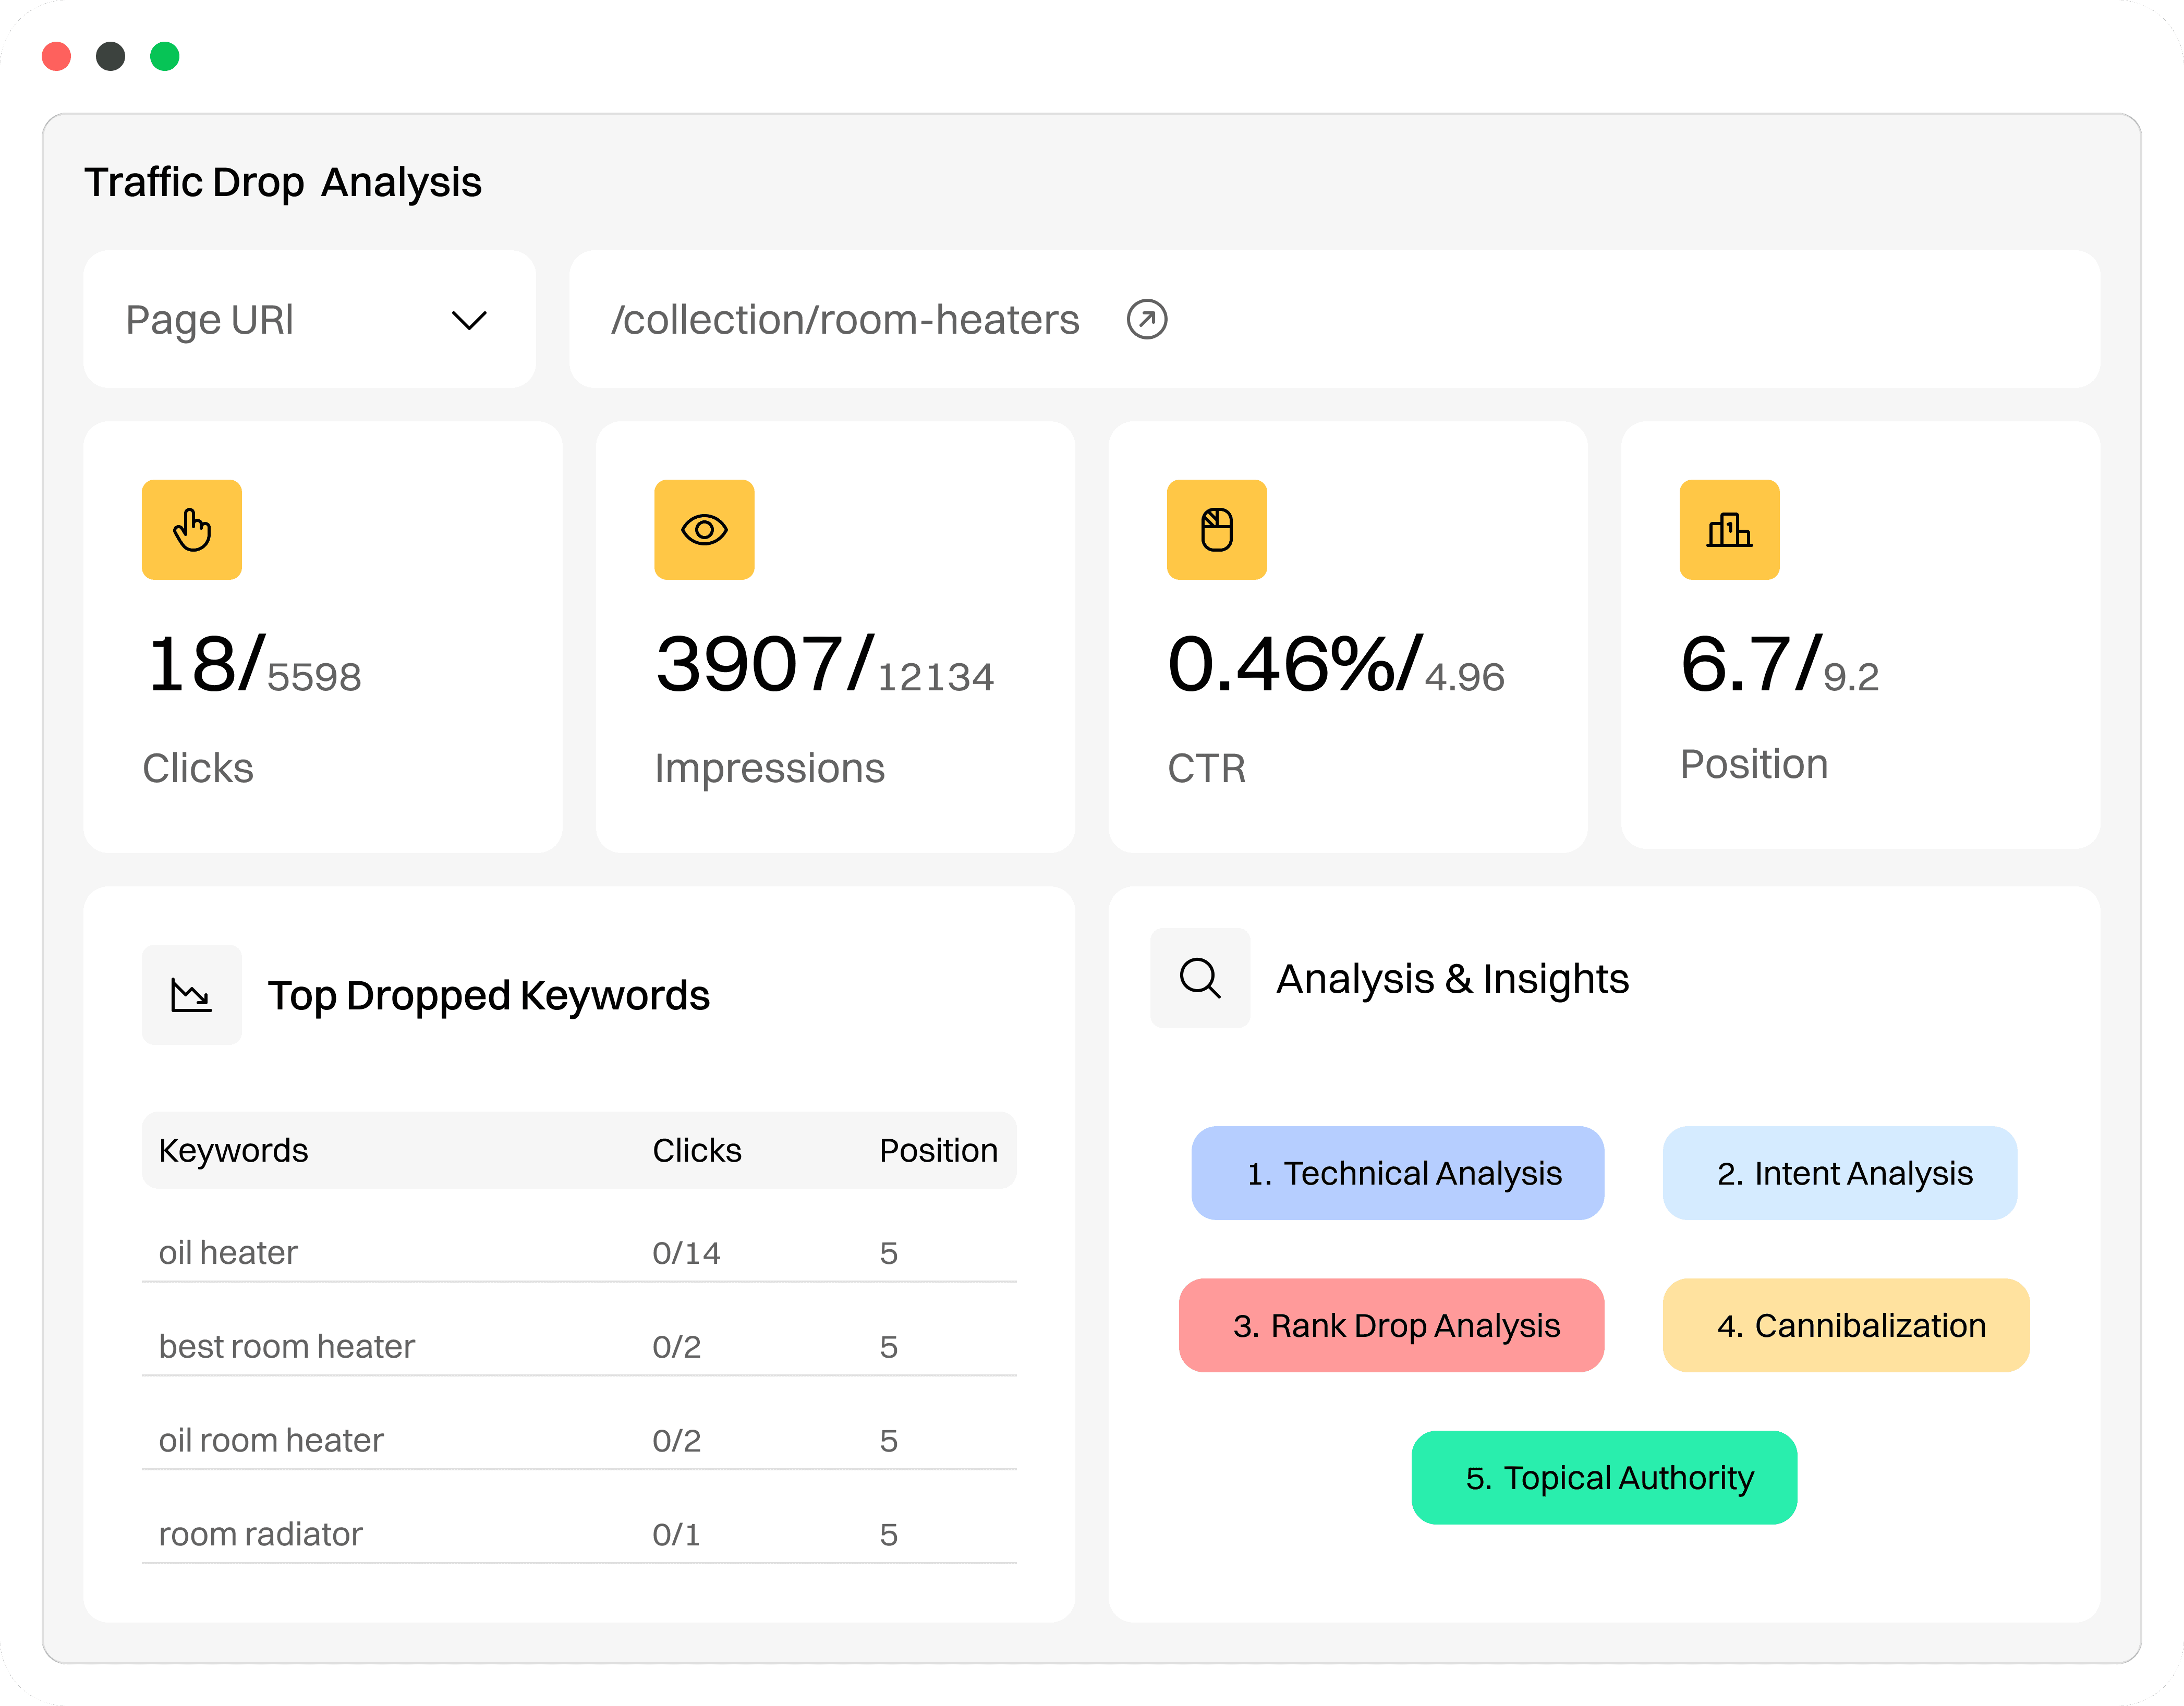Click the CTR mouse icon

coord(1216,529)
